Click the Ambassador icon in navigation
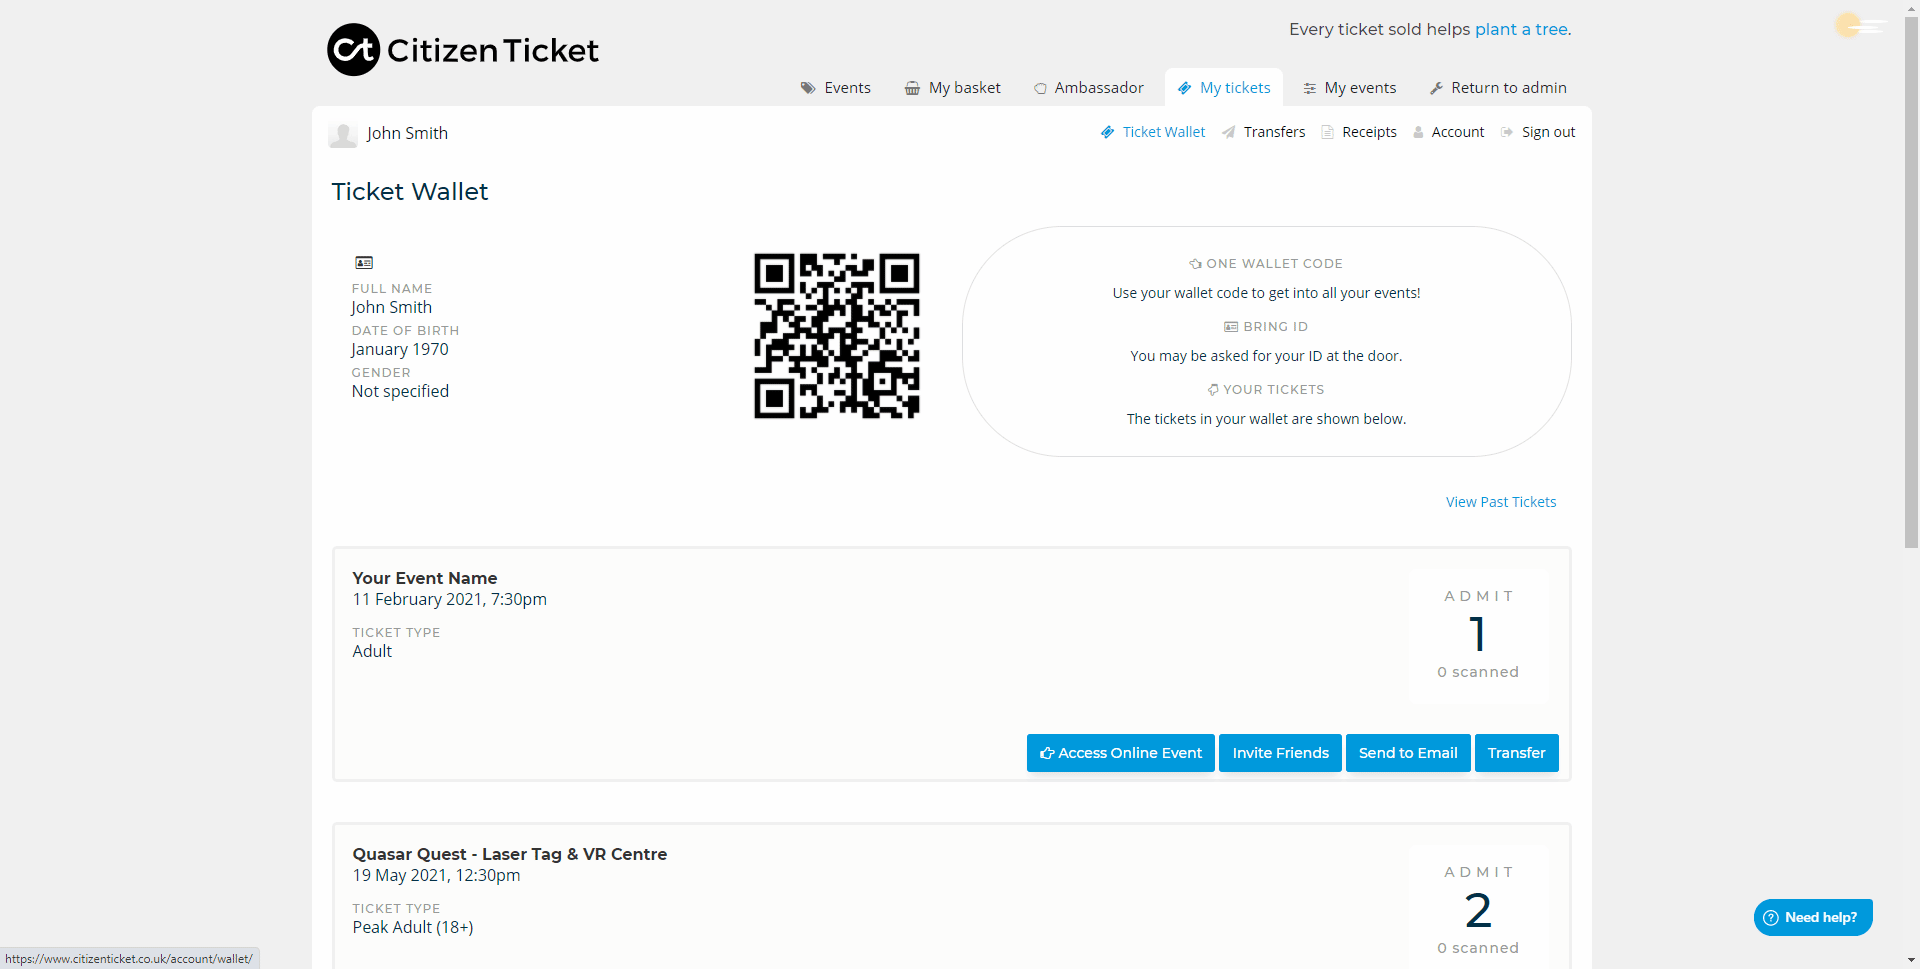 pos(1040,88)
